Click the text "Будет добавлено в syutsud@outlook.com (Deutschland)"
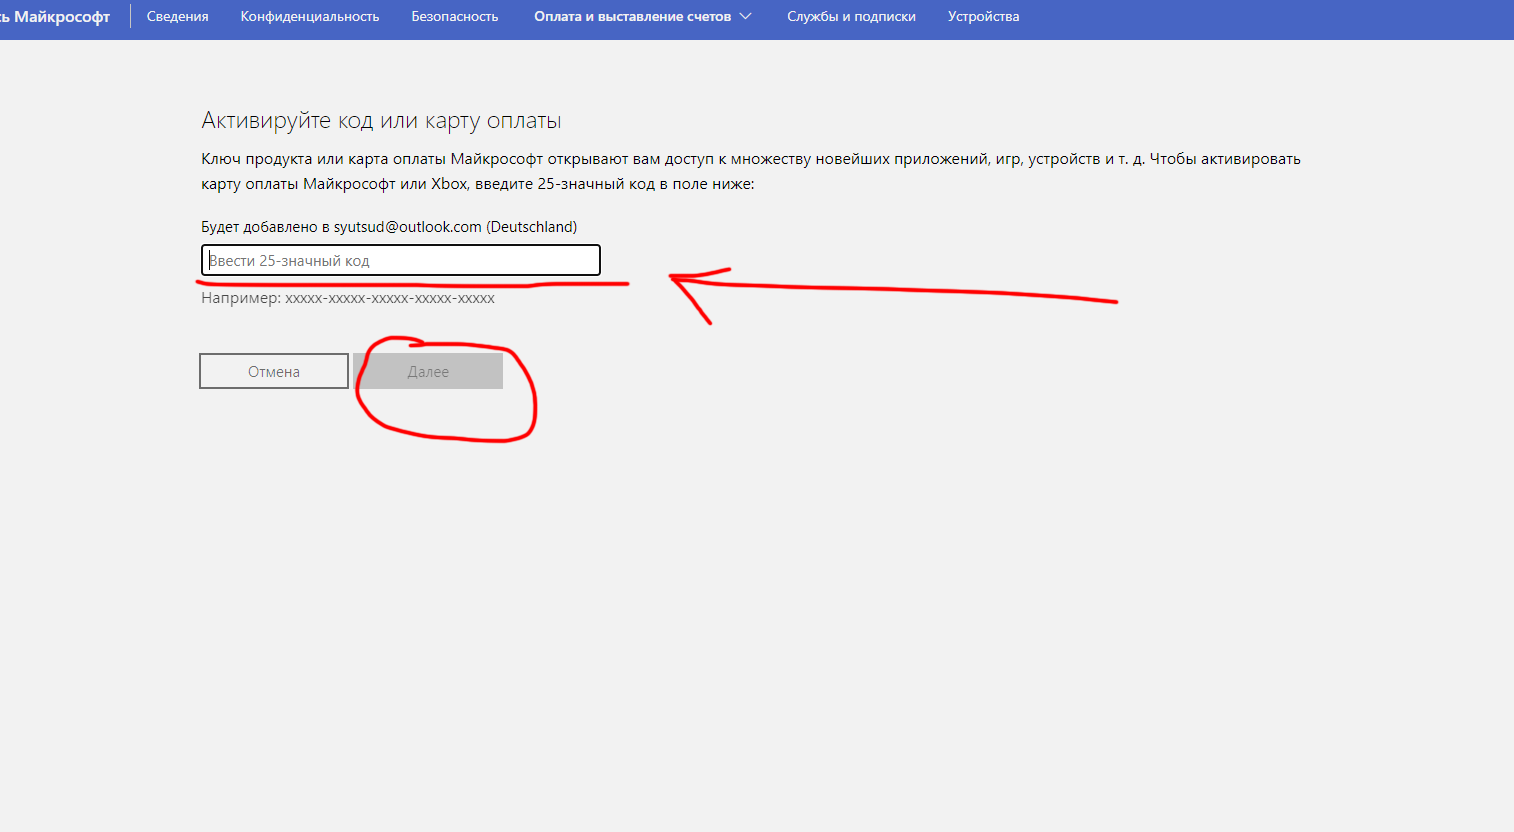 click(389, 227)
